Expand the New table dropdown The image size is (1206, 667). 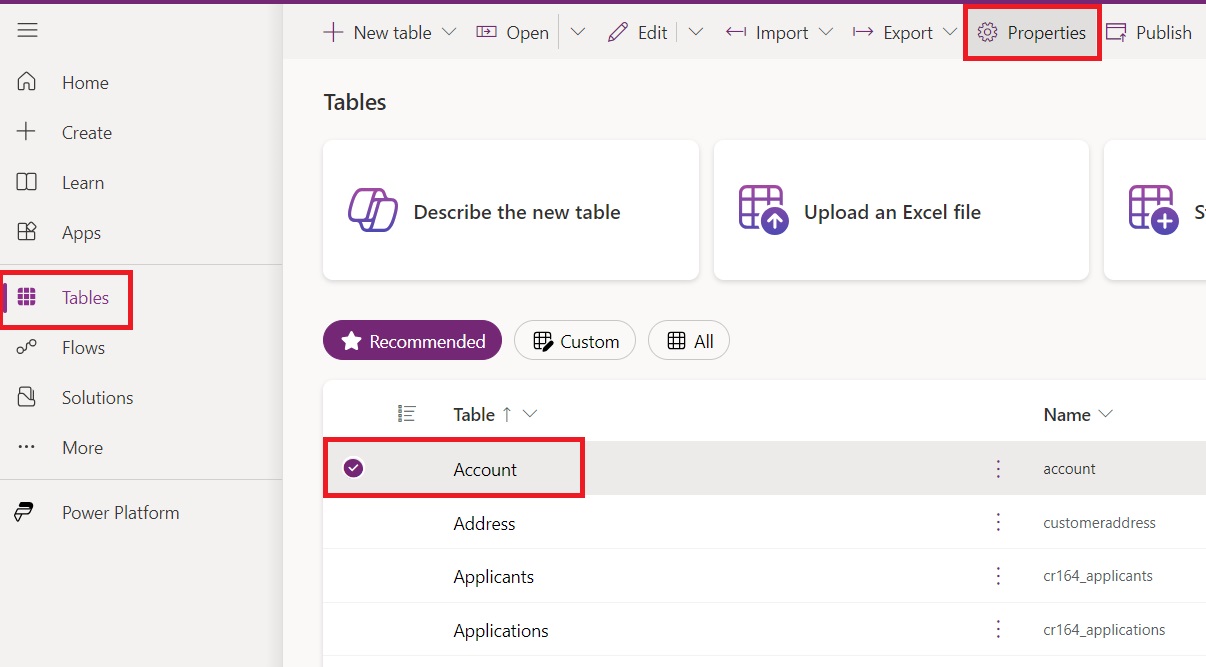tap(449, 32)
